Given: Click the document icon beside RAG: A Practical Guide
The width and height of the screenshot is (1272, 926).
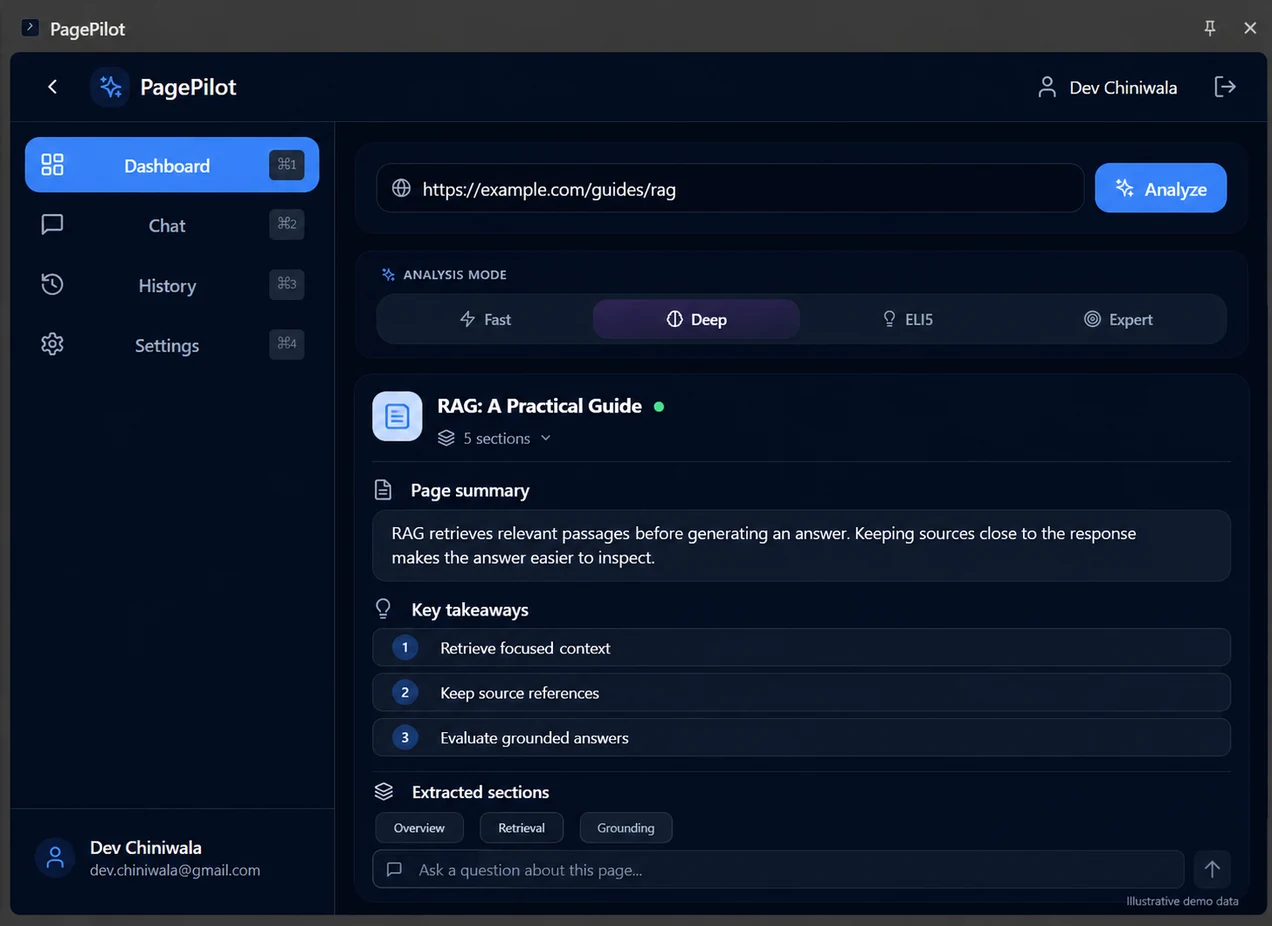Looking at the screenshot, I should pos(397,416).
